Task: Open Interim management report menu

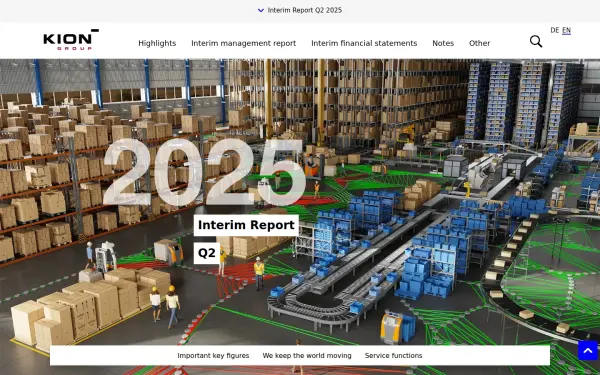Action: click(243, 43)
